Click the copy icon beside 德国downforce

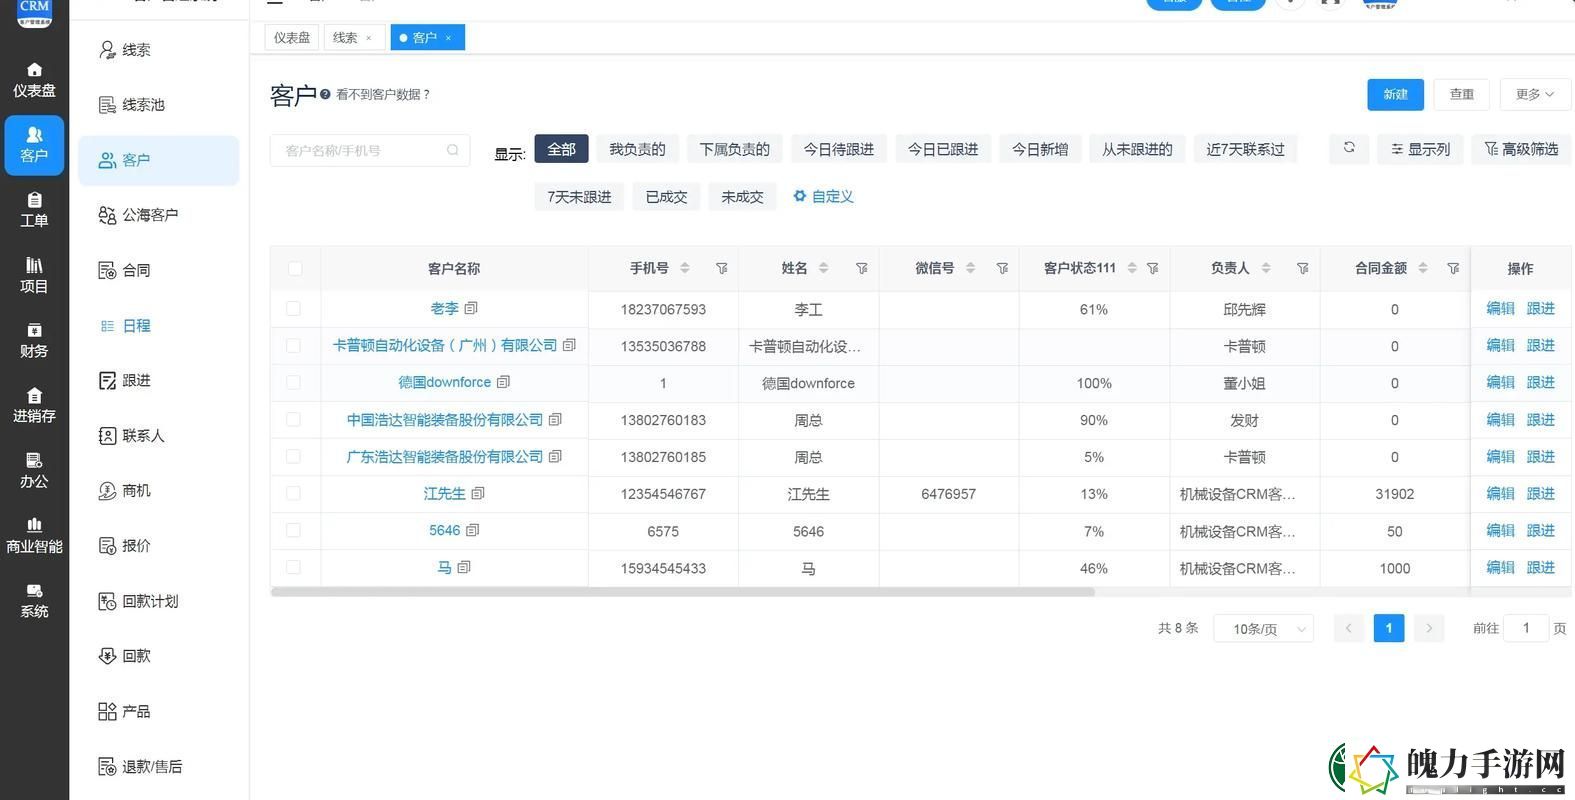pyautogui.click(x=503, y=382)
